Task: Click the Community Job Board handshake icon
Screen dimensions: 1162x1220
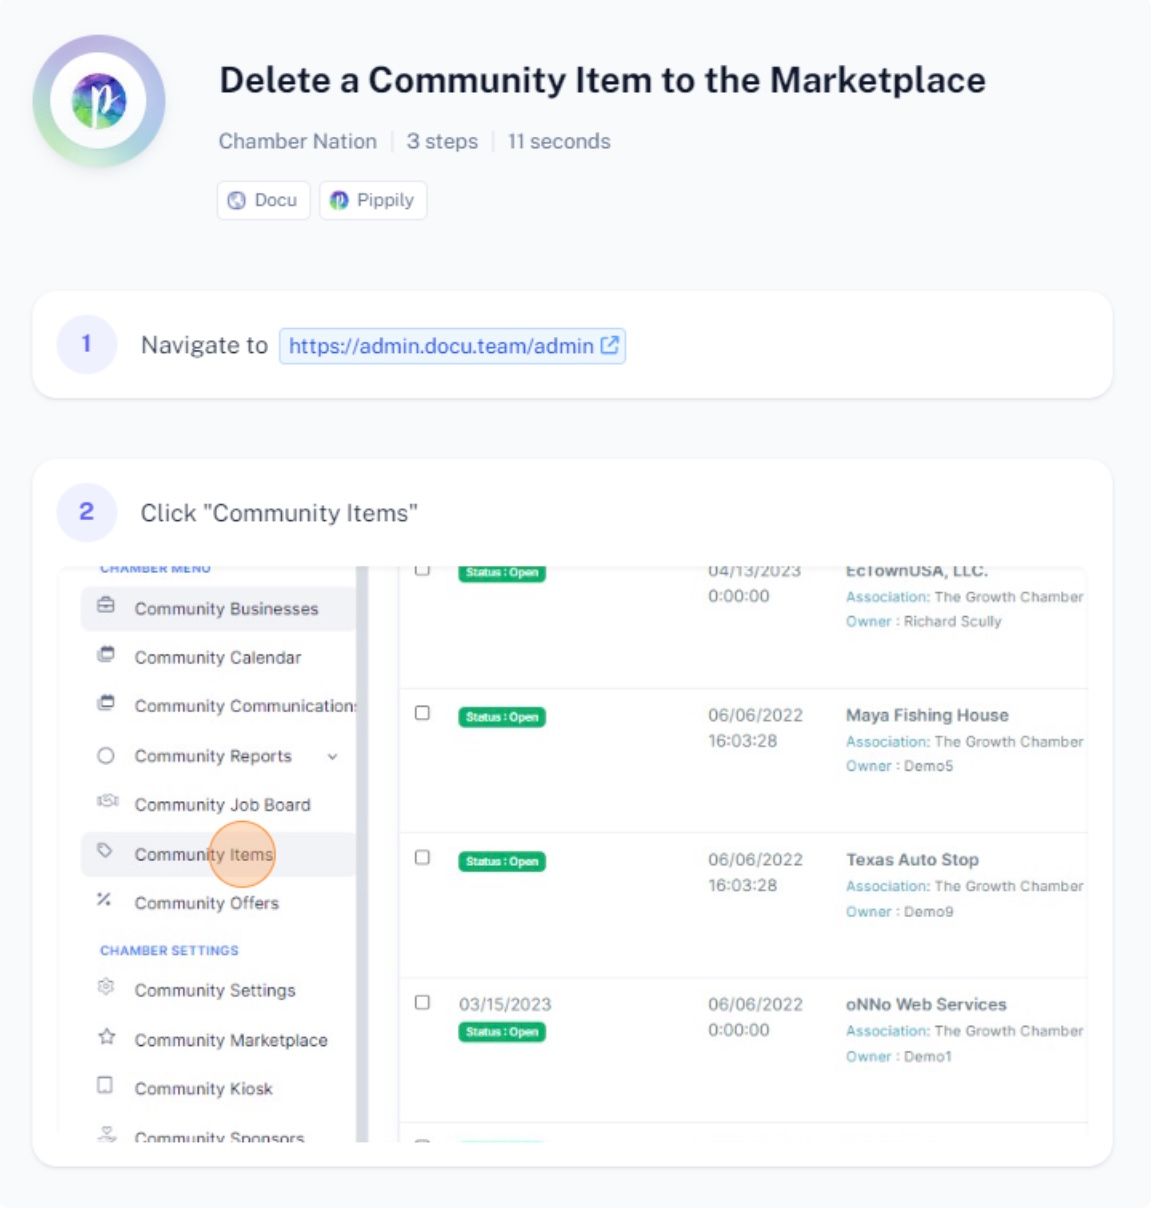Action: pos(107,803)
